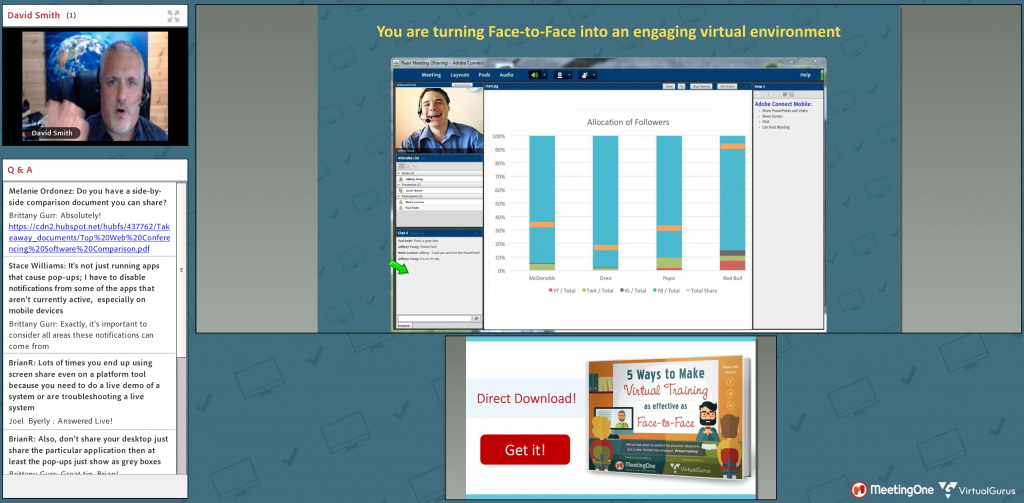This screenshot has height=503, width=1024.
Task: Expand the speaker options dropdown arrow
Action: point(545,75)
